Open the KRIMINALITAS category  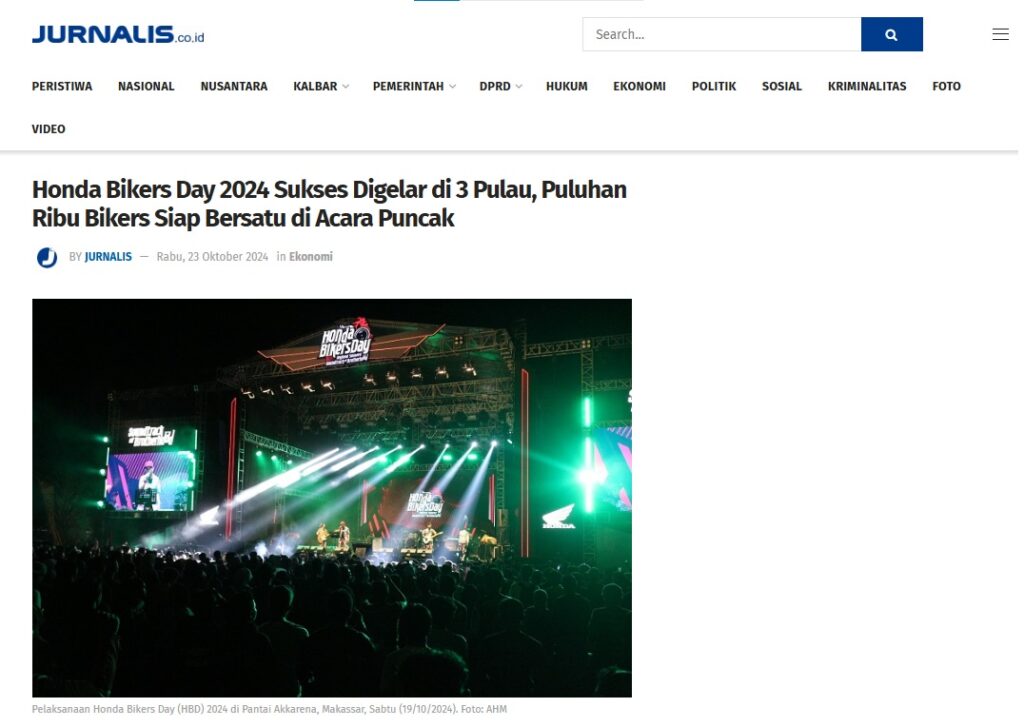pos(867,86)
